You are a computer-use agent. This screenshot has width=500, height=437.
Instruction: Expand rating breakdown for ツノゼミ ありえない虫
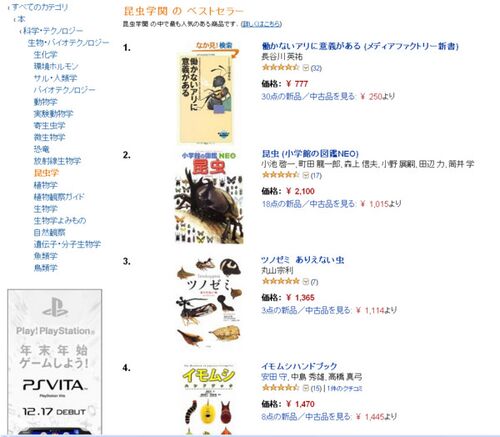(x=306, y=282)
